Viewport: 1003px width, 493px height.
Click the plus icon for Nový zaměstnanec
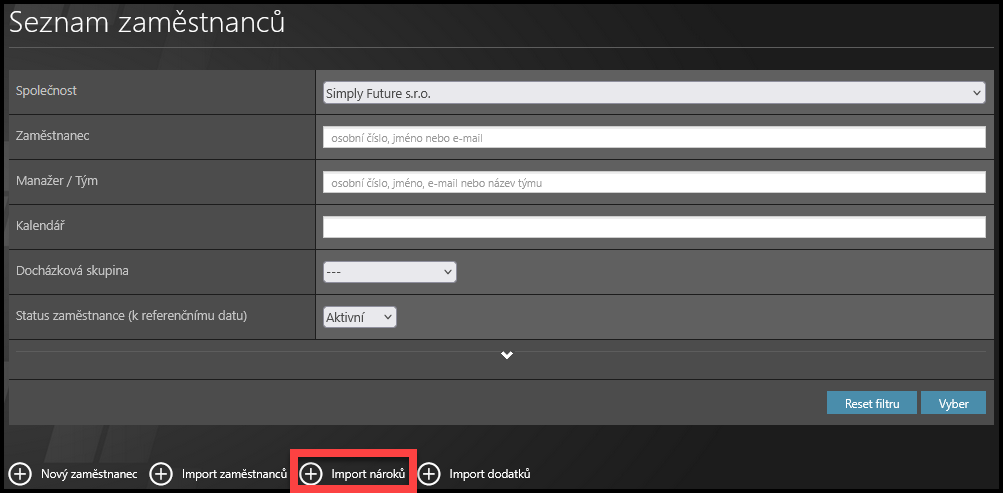pyautogui.click(x=20, y=474)
